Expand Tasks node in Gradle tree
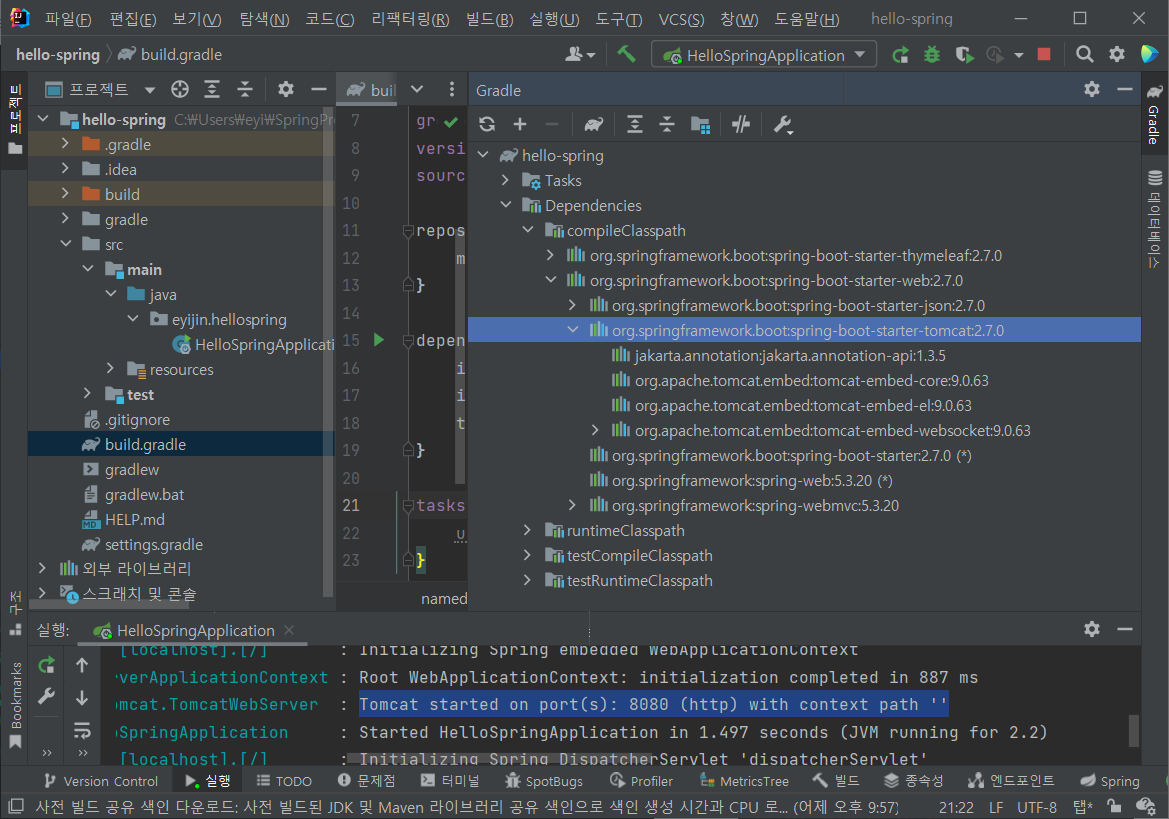This screenshot has width=1169, height=819. point(505,180)
